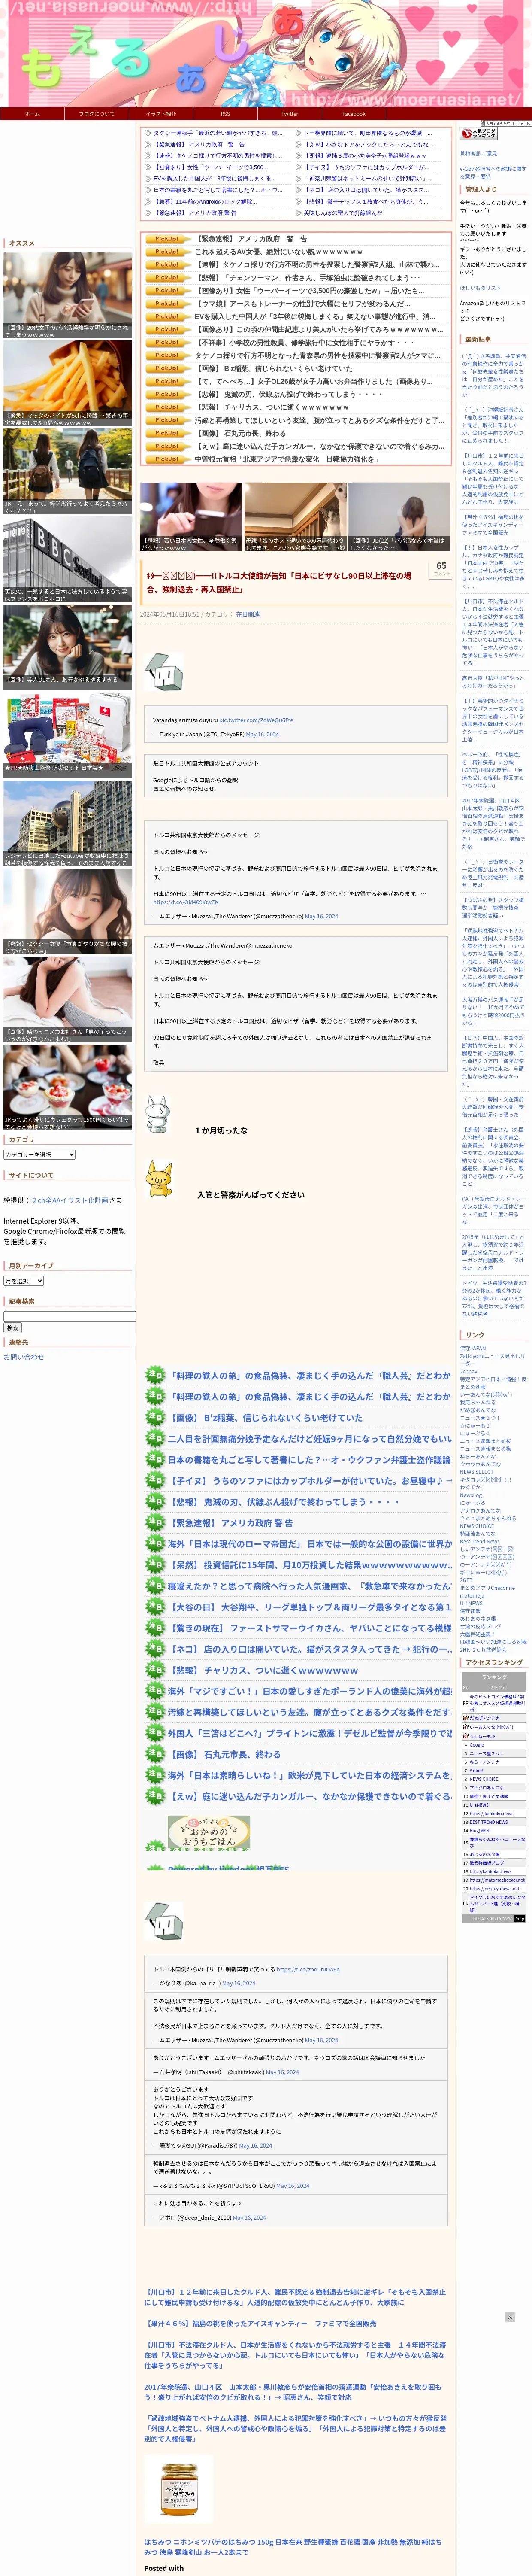Image resolution: width=532 pixels, height=2576 pixels.
Task: Click green 注目 badge beside 鬼滅の刃 link
Action: point(155,1501)
